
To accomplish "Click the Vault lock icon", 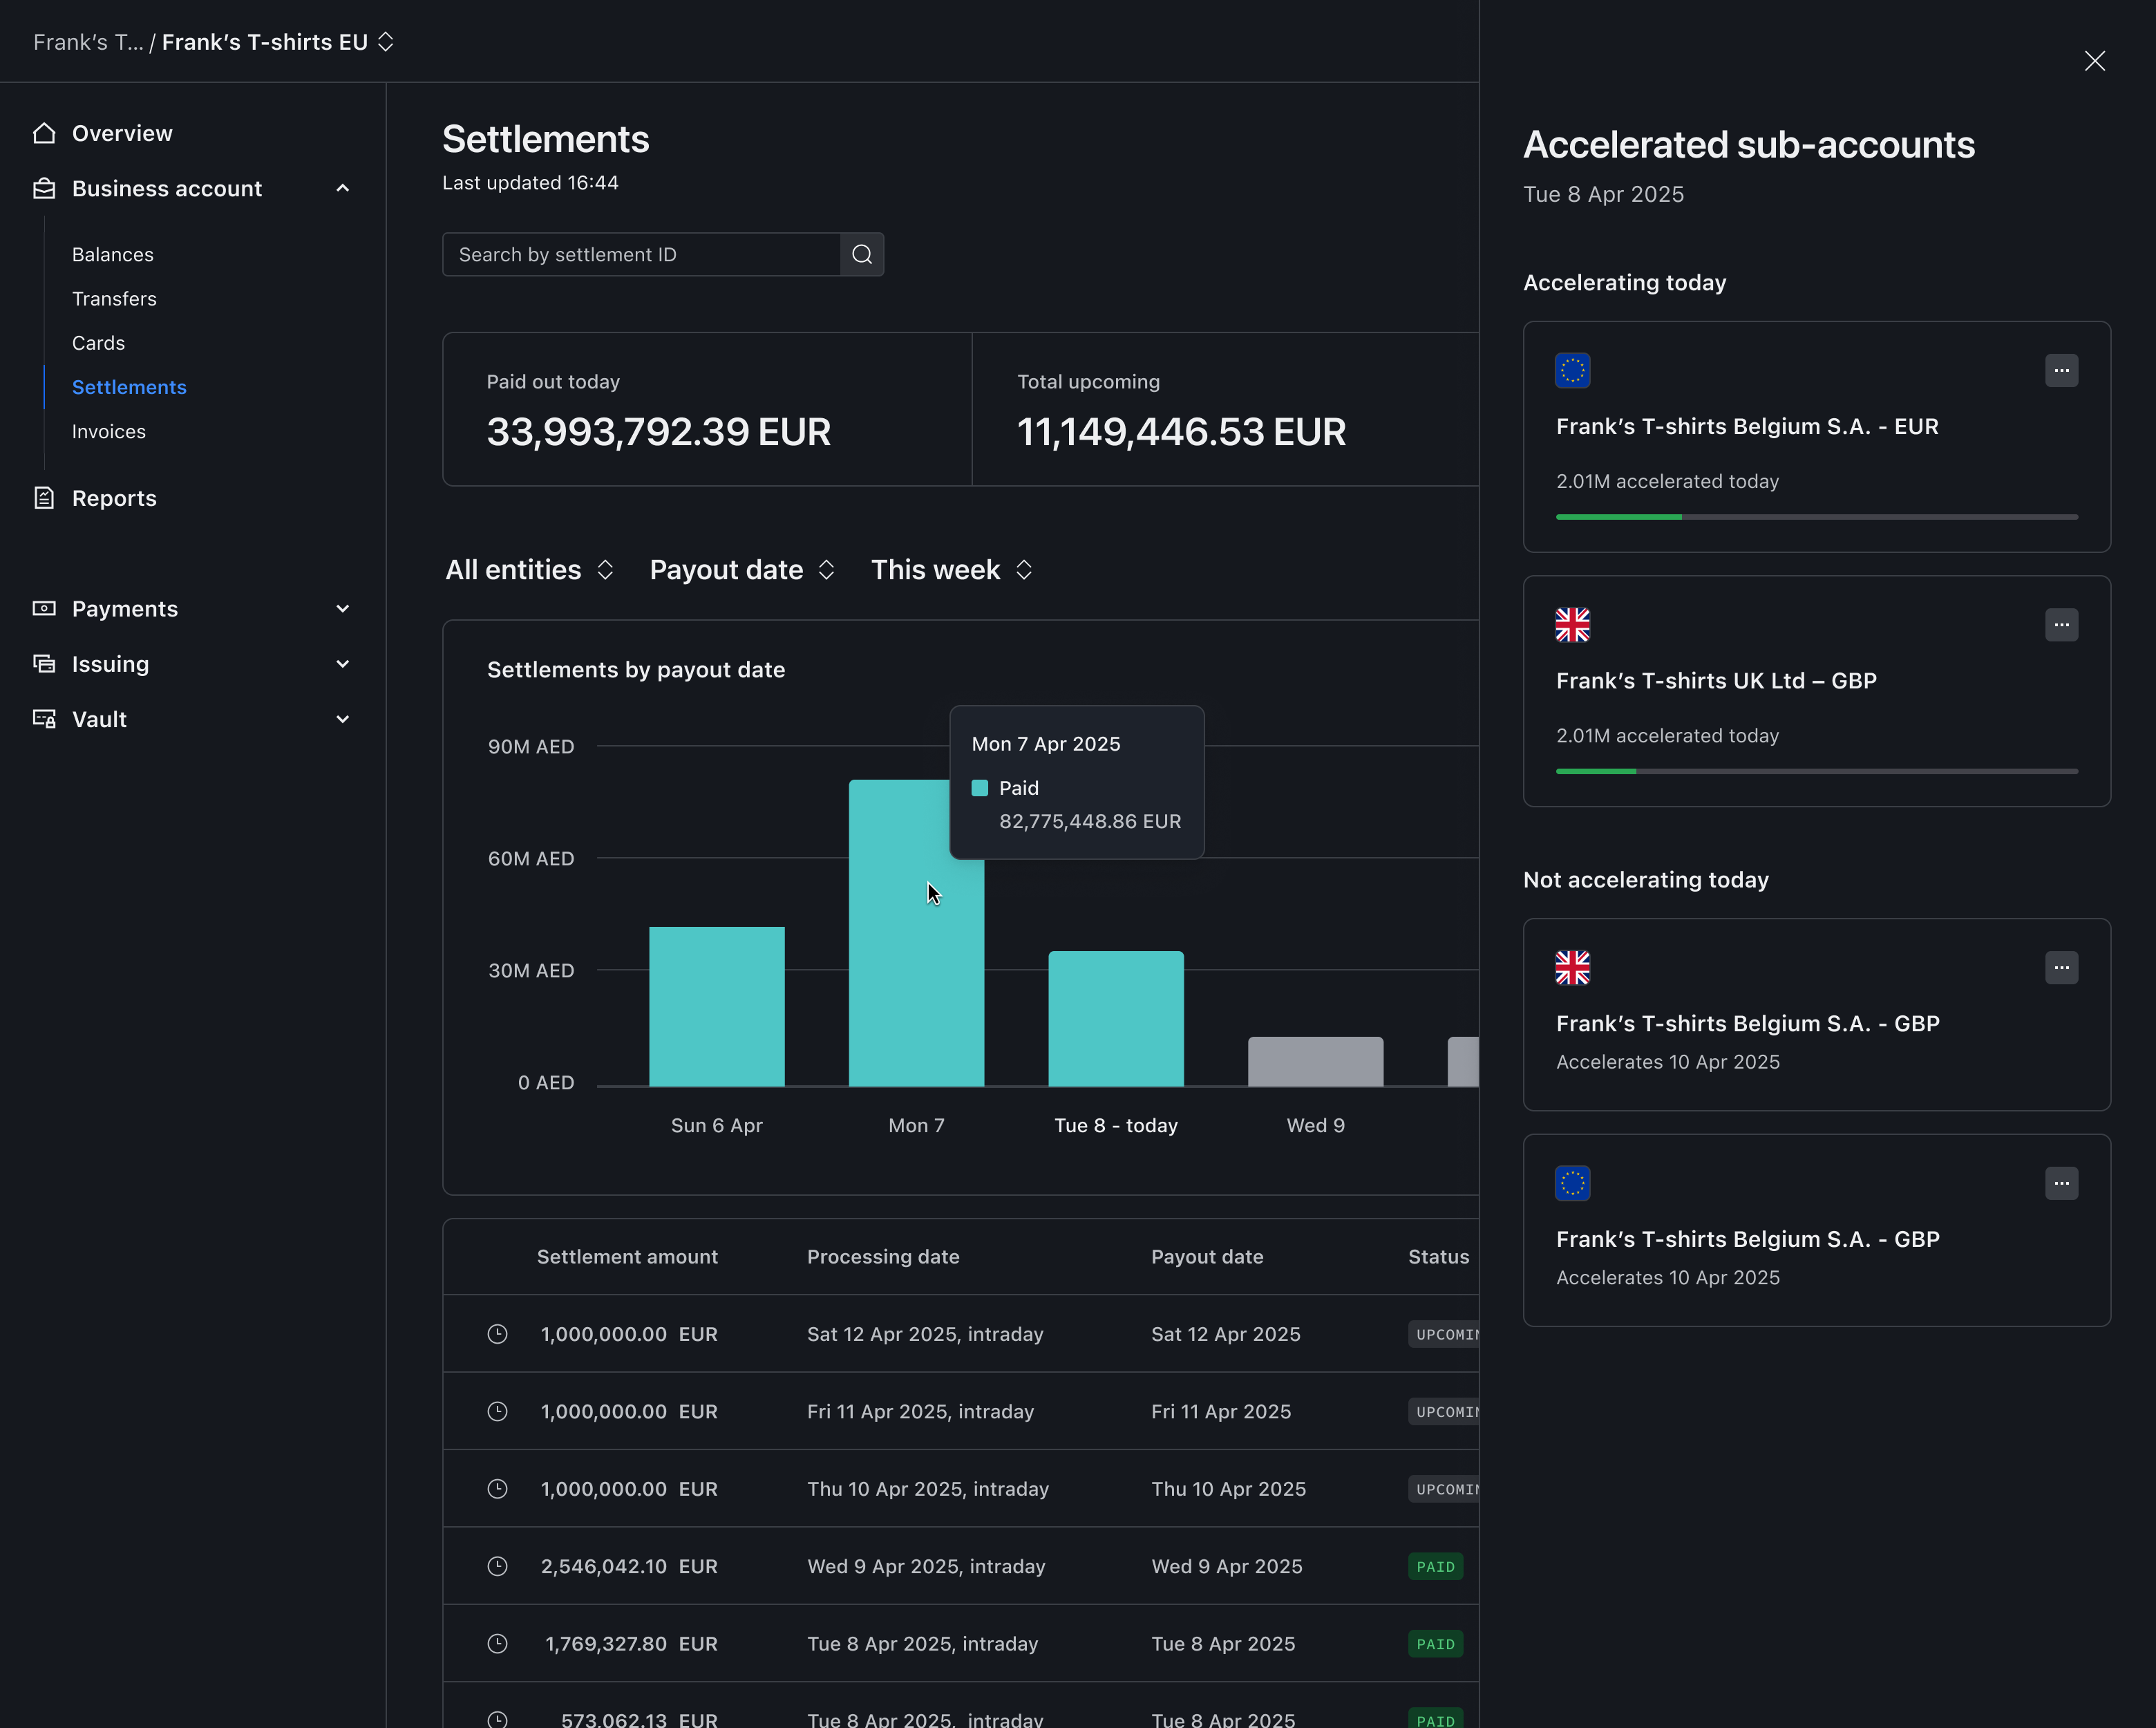I will [44, 719].
